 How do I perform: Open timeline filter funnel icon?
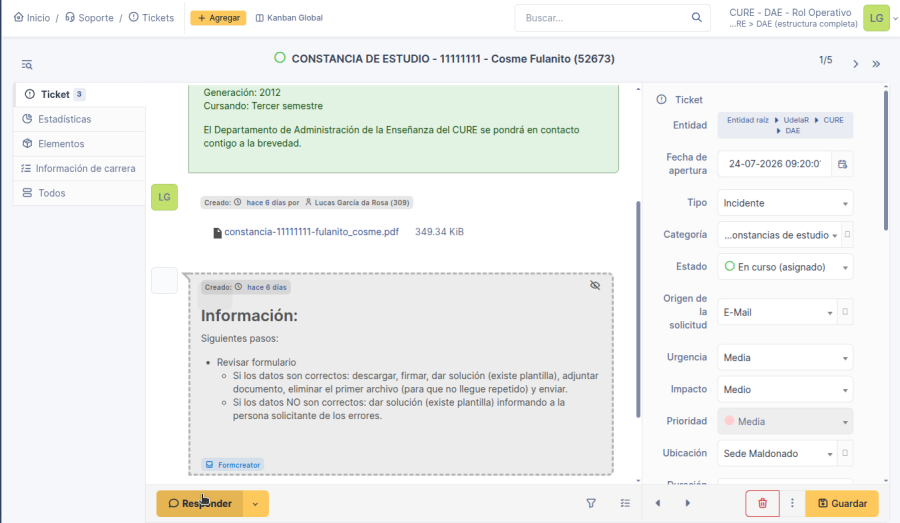click(x=591, y=503)
